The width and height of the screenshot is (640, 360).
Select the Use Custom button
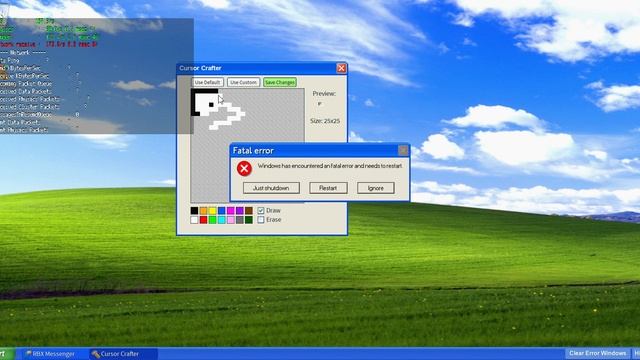pyautogui.click(x=243, y=82)
